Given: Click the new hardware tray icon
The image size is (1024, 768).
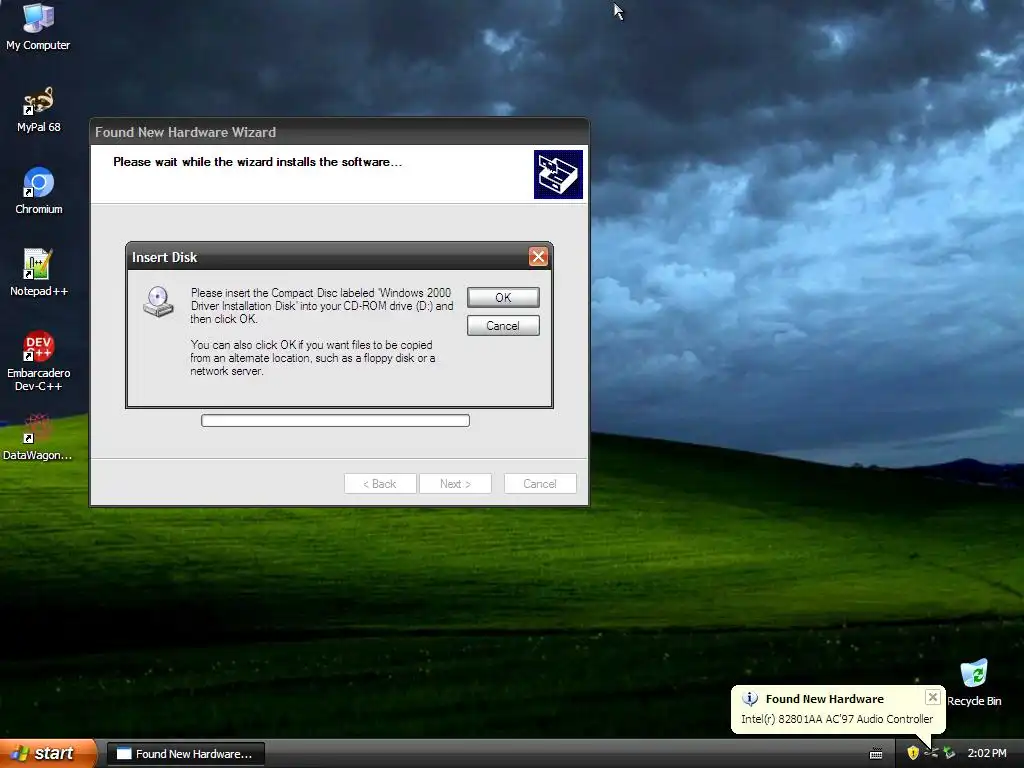Looking at the screenshot, I should [x=950, y=753].
